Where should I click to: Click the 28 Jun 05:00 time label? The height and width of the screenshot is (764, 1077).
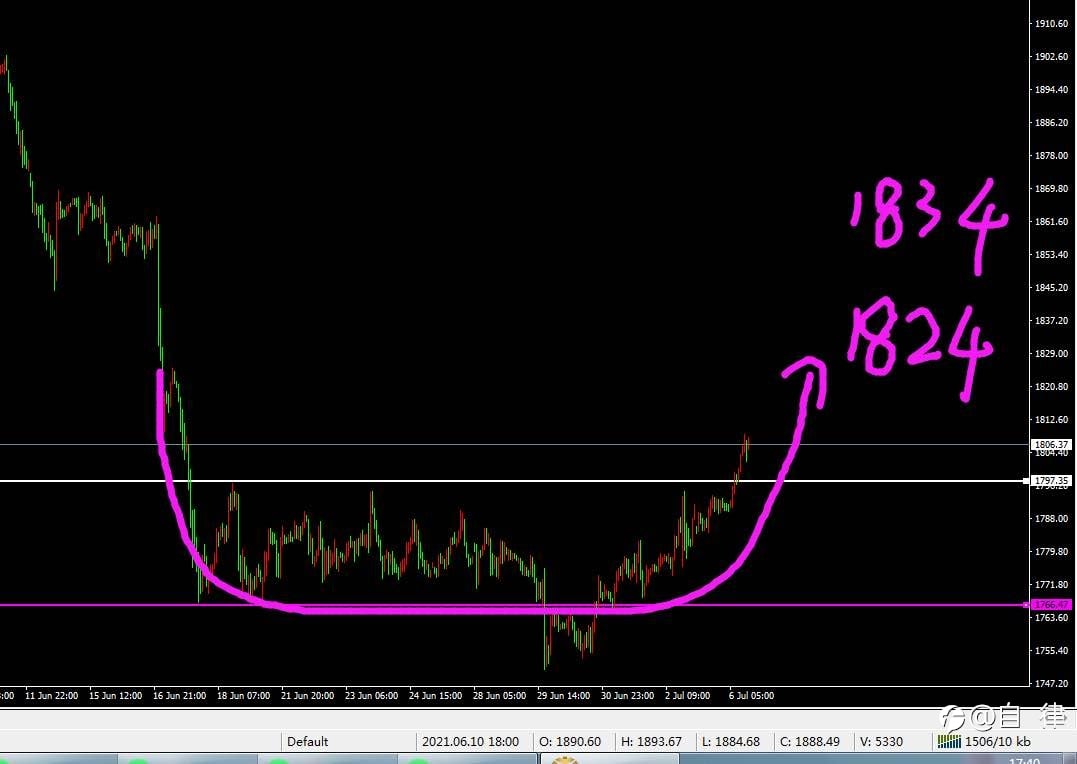click(x=499, y=695)
